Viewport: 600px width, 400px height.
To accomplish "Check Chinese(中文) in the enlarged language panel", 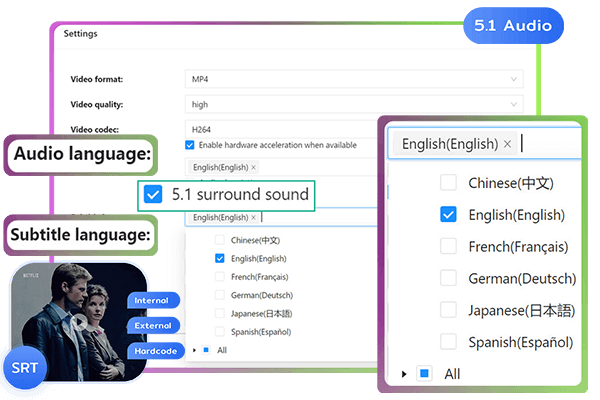I will tap(448, 183).
